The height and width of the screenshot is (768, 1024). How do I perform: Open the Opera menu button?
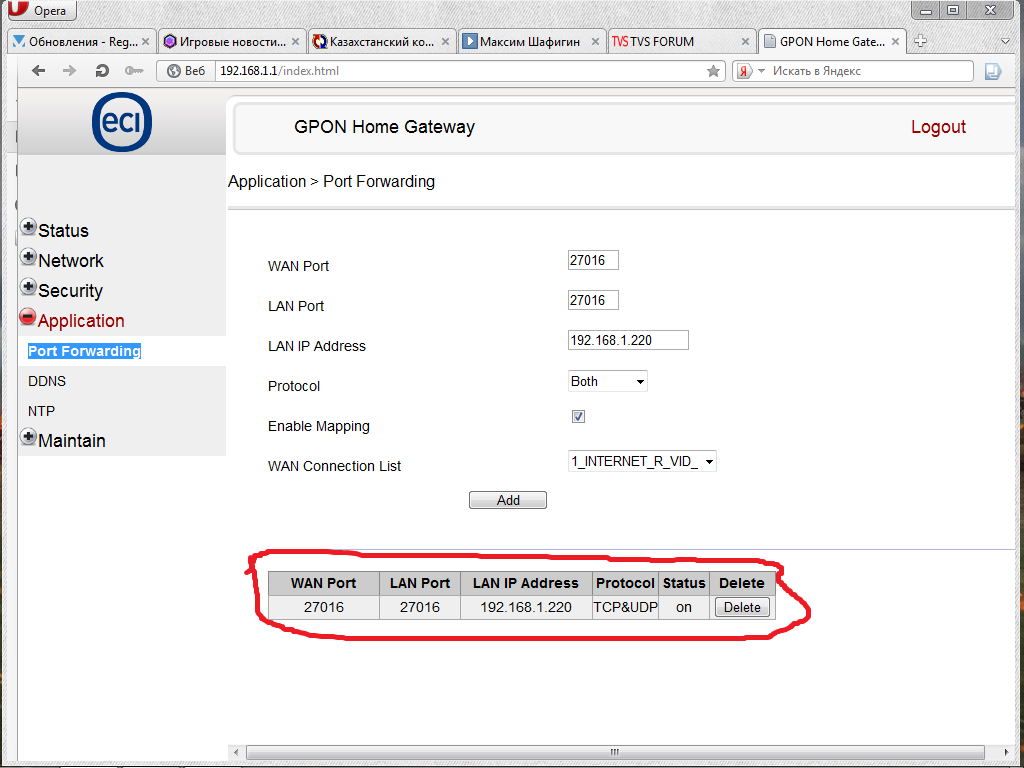pyautogui.click(x=40, y=10)
